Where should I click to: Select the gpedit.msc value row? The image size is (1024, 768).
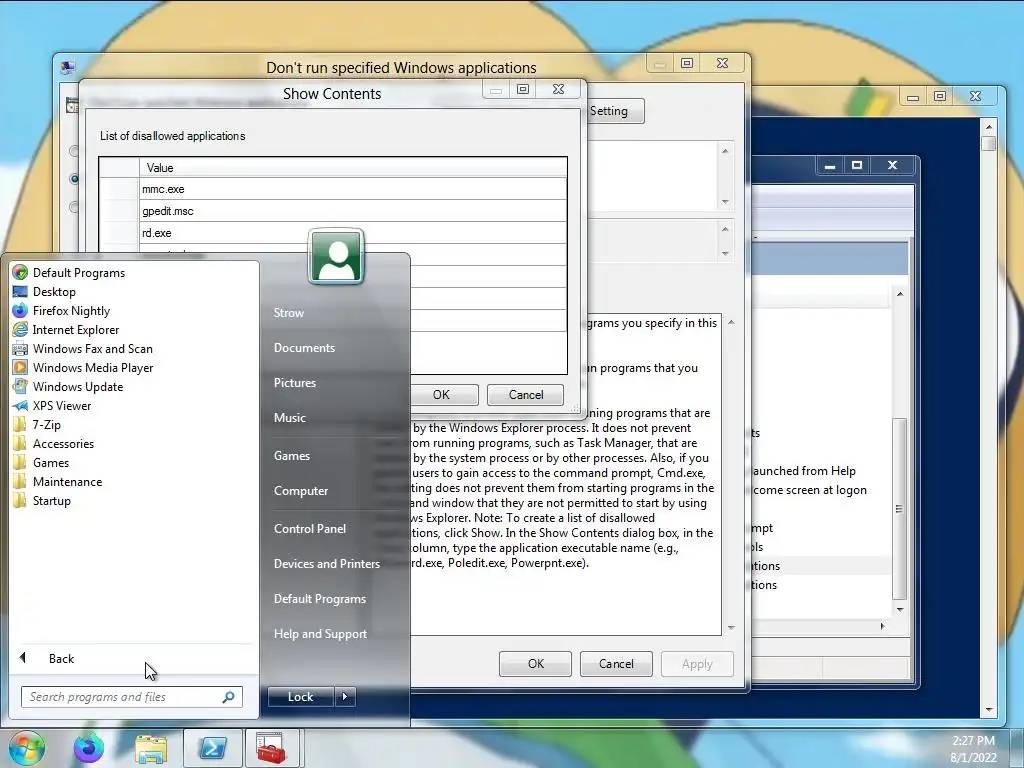[x=353, y=211]
